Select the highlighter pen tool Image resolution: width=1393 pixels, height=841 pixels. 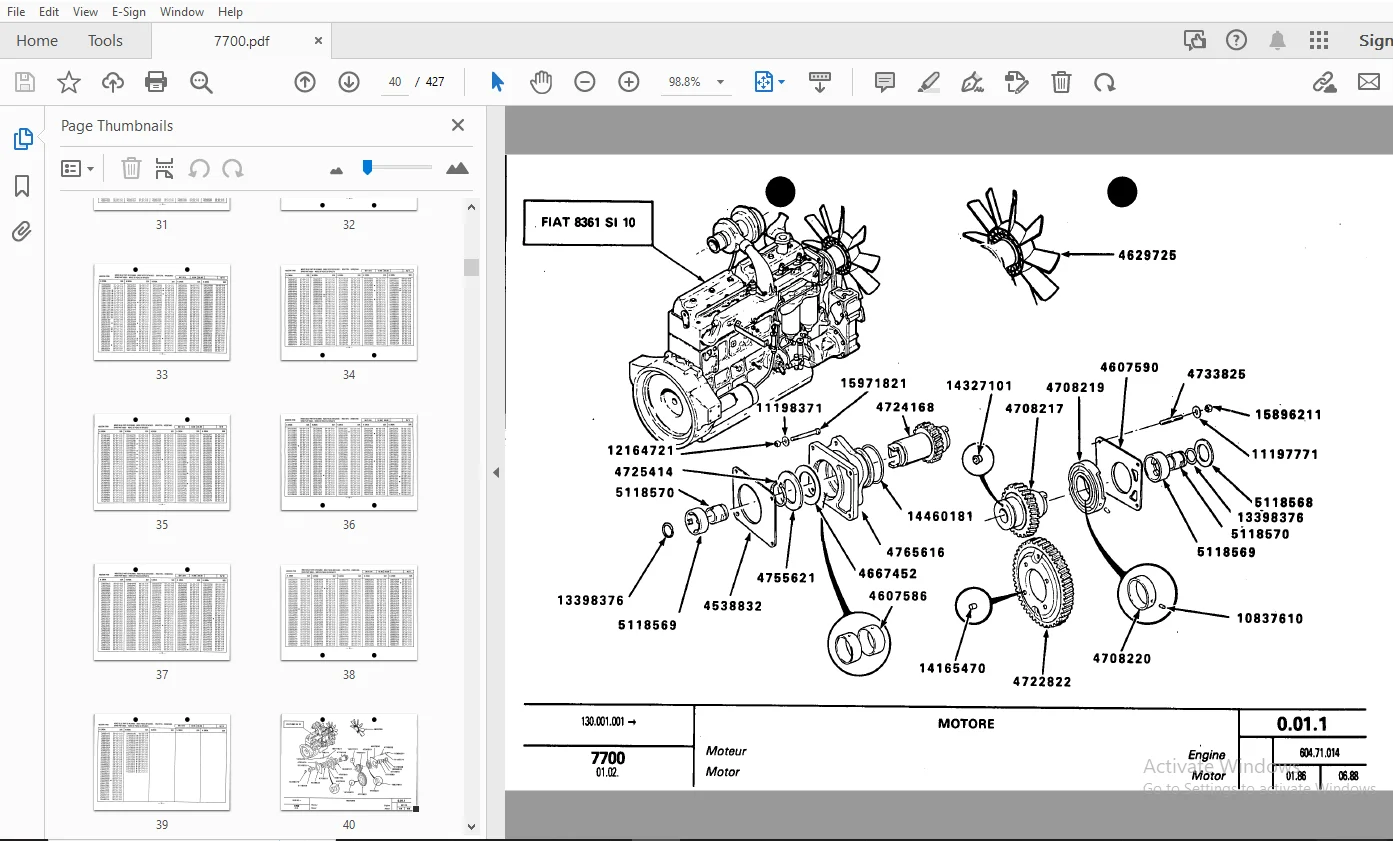click(929, 82)
